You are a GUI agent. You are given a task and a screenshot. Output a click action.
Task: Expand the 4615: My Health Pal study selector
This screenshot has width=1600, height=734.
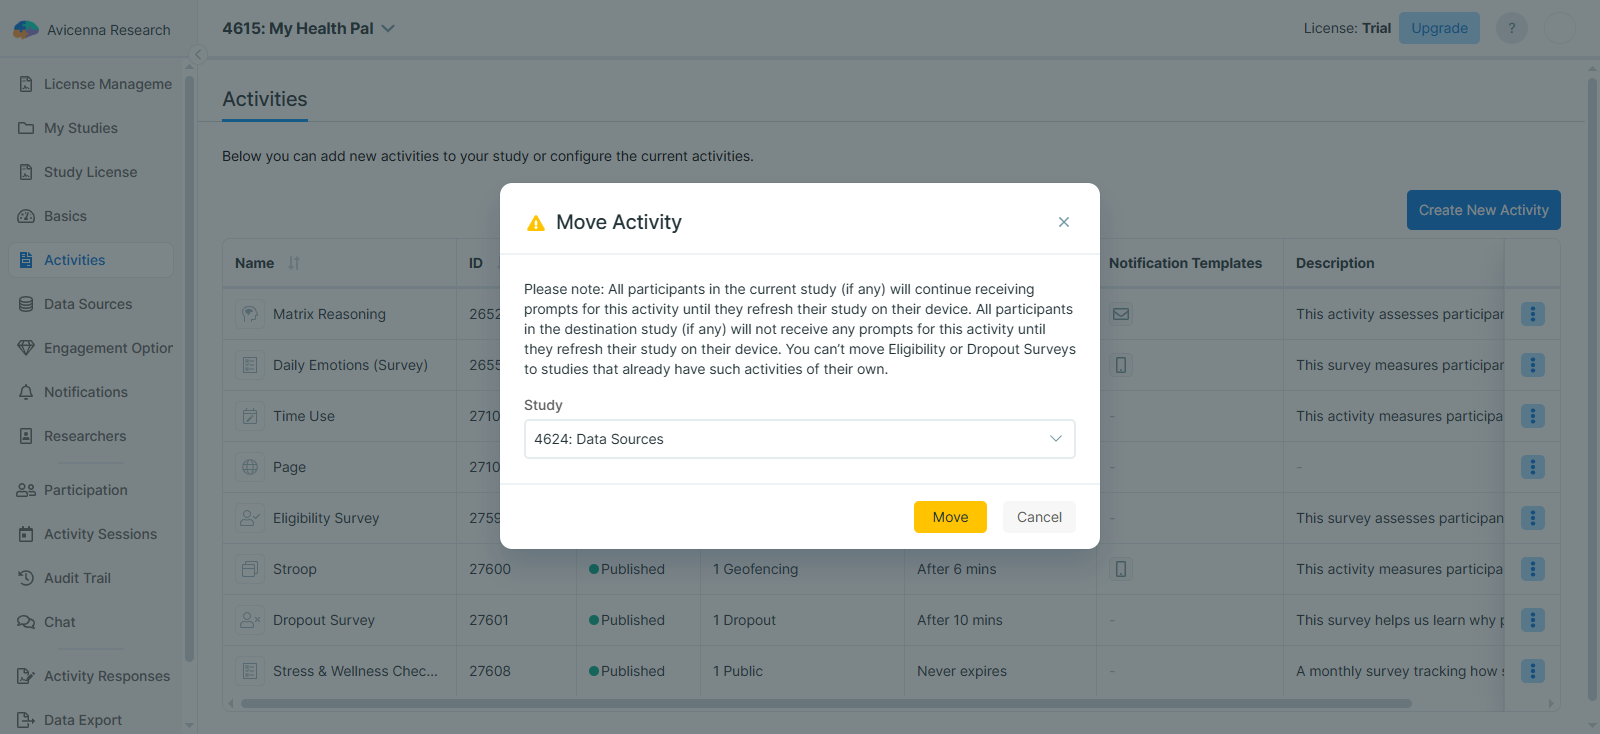pos(388,29)
